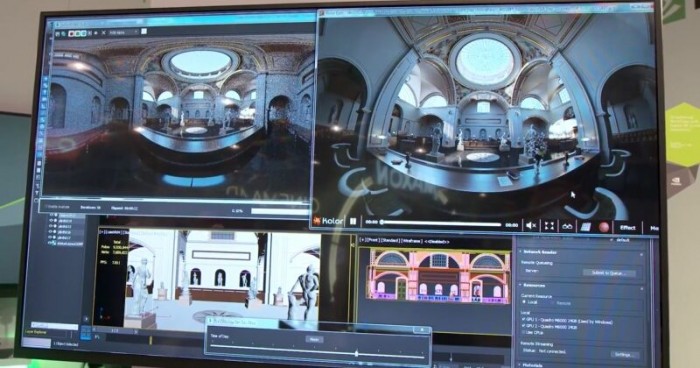Select the Iterations value text

[90, 208]
